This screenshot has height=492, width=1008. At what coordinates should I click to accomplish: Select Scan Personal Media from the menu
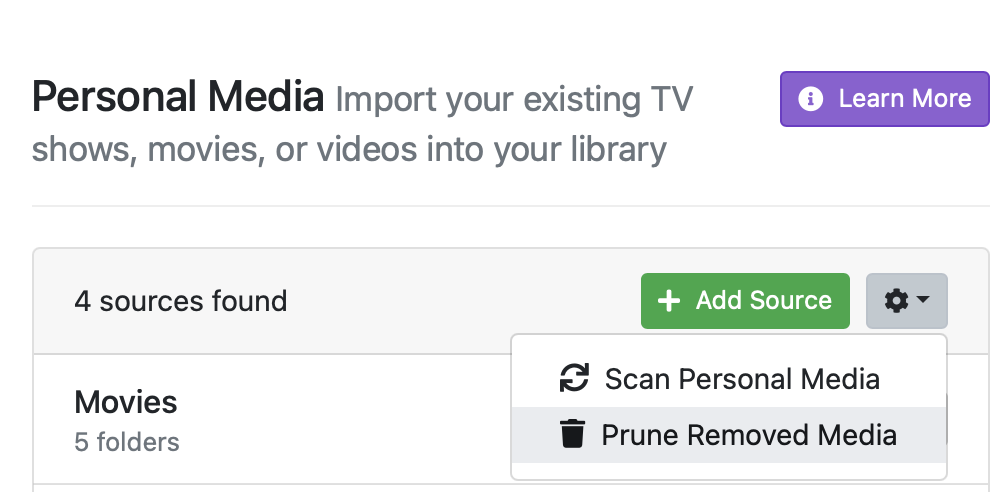click(741, 379)
